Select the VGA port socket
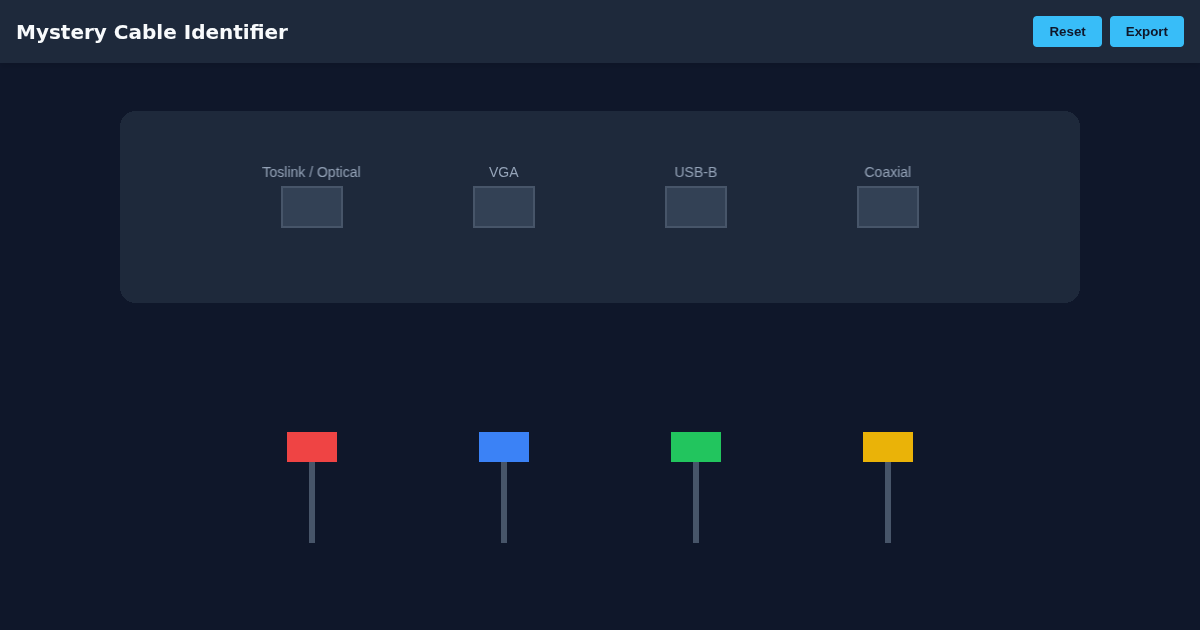The image size is (1200, 630). pos(504,207)
